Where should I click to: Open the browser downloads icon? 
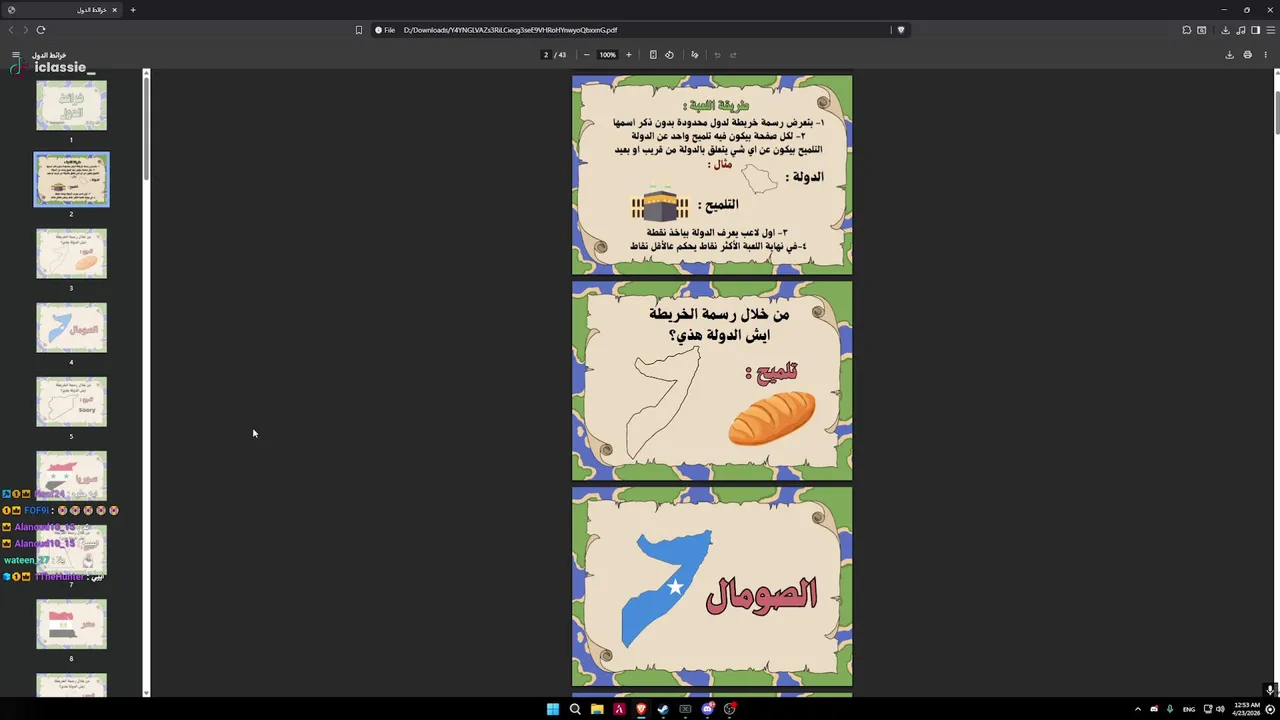pyautogui.click(x=1225, y=30)
